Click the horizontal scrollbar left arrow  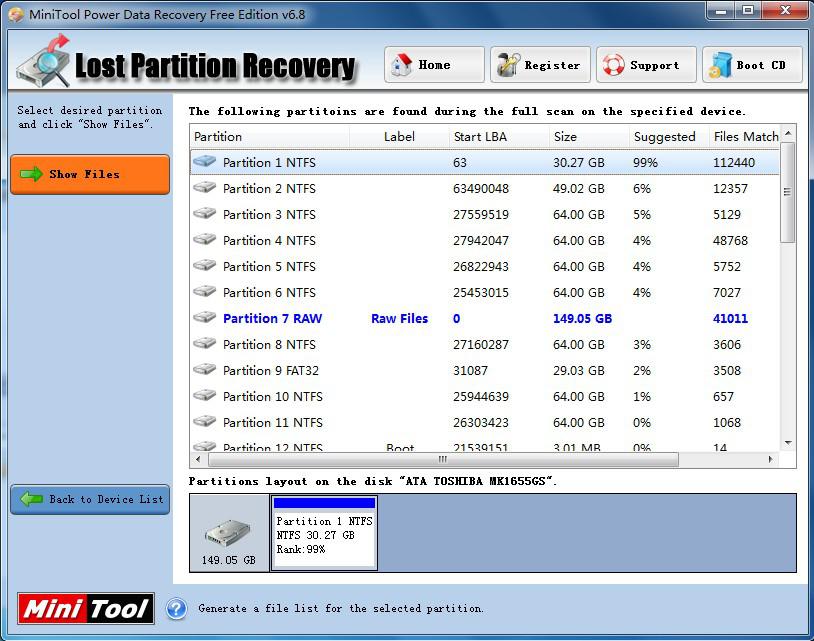[x=198, y=459]
